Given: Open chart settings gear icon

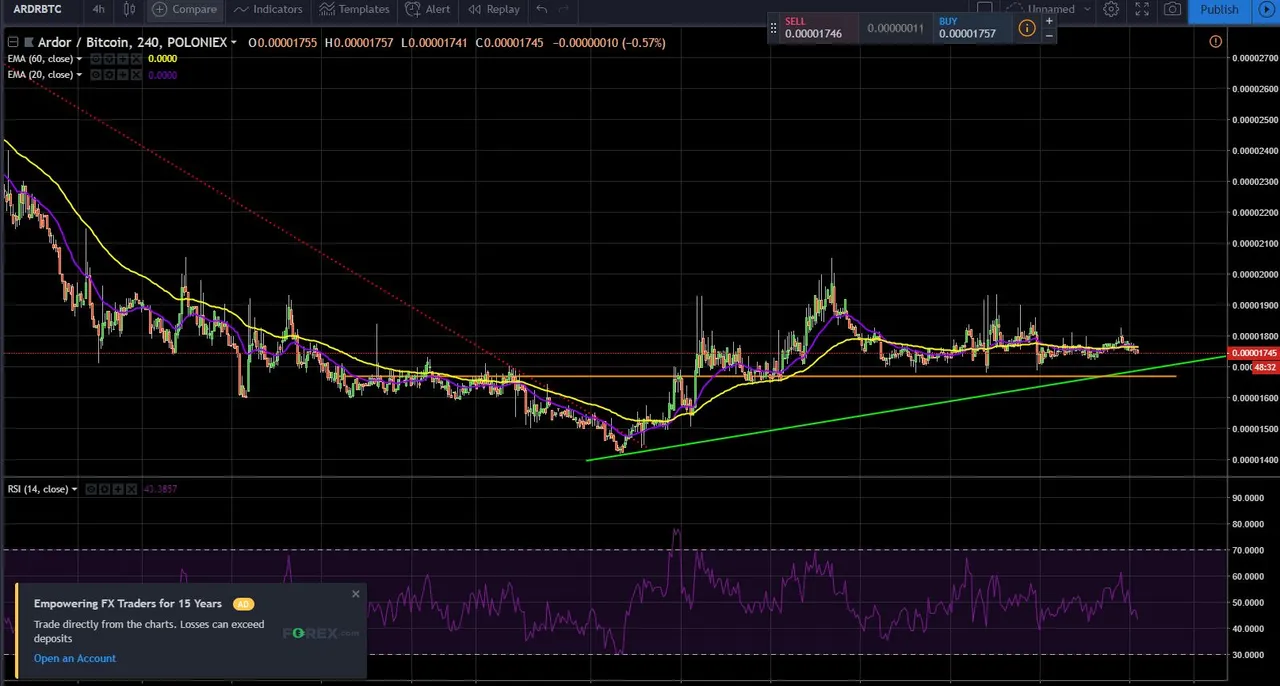Looking at the screenshot, I should [1111, 9].
